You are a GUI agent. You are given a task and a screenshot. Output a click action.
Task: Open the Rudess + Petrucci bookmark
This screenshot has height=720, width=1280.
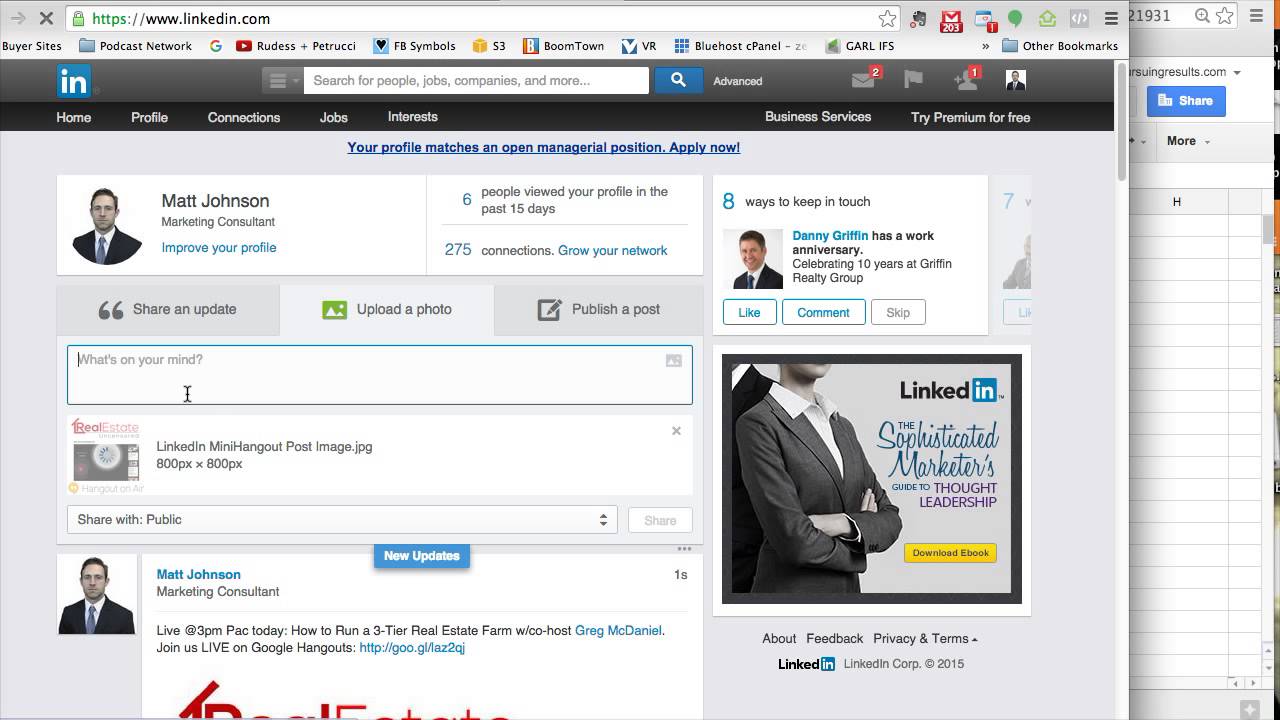coord(296,46)
